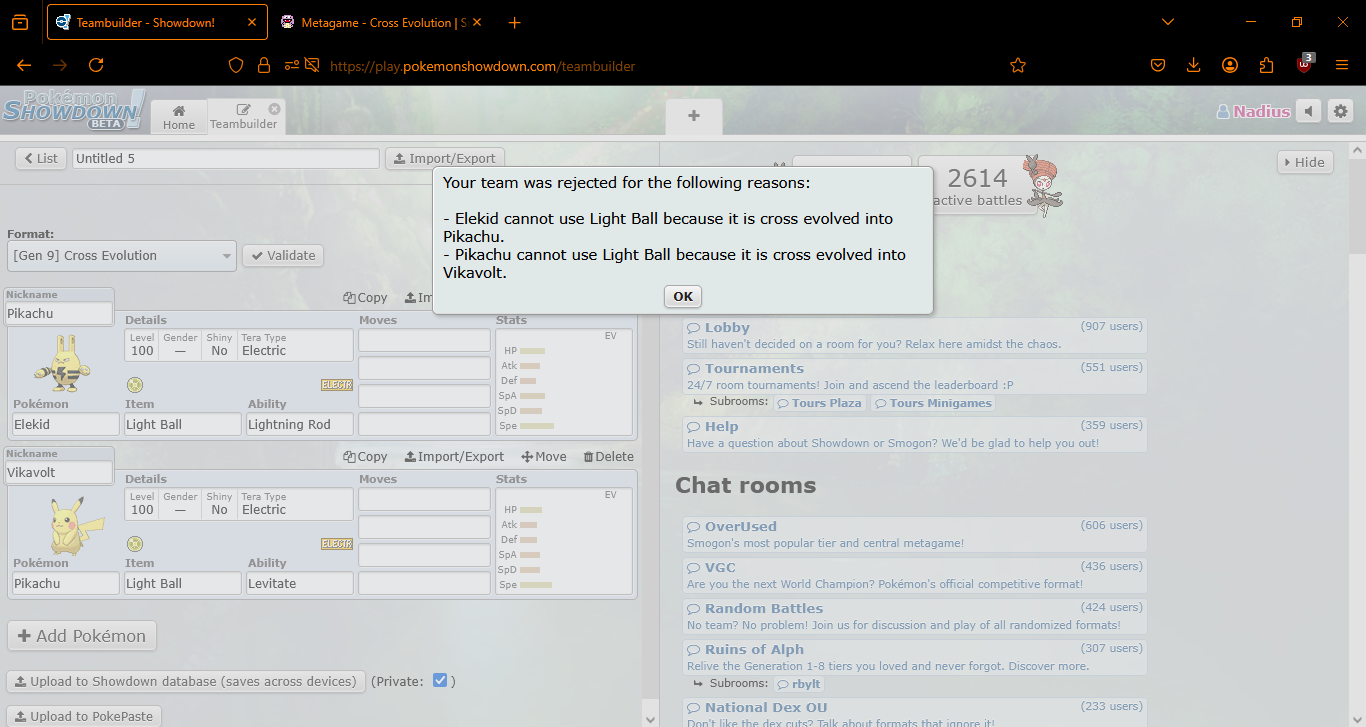Toggle the Private checkbox
This screenshot has width=1366, height=727.
tap(440, 681)
